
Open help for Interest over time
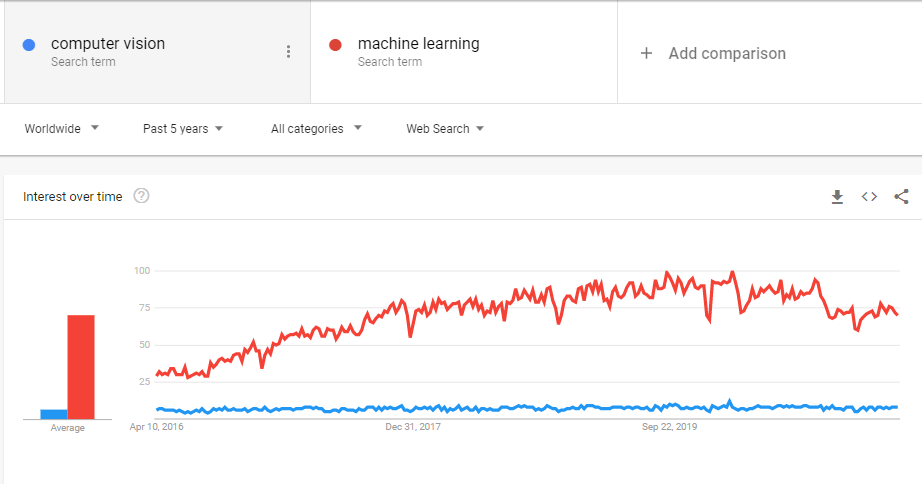point(141,196)
